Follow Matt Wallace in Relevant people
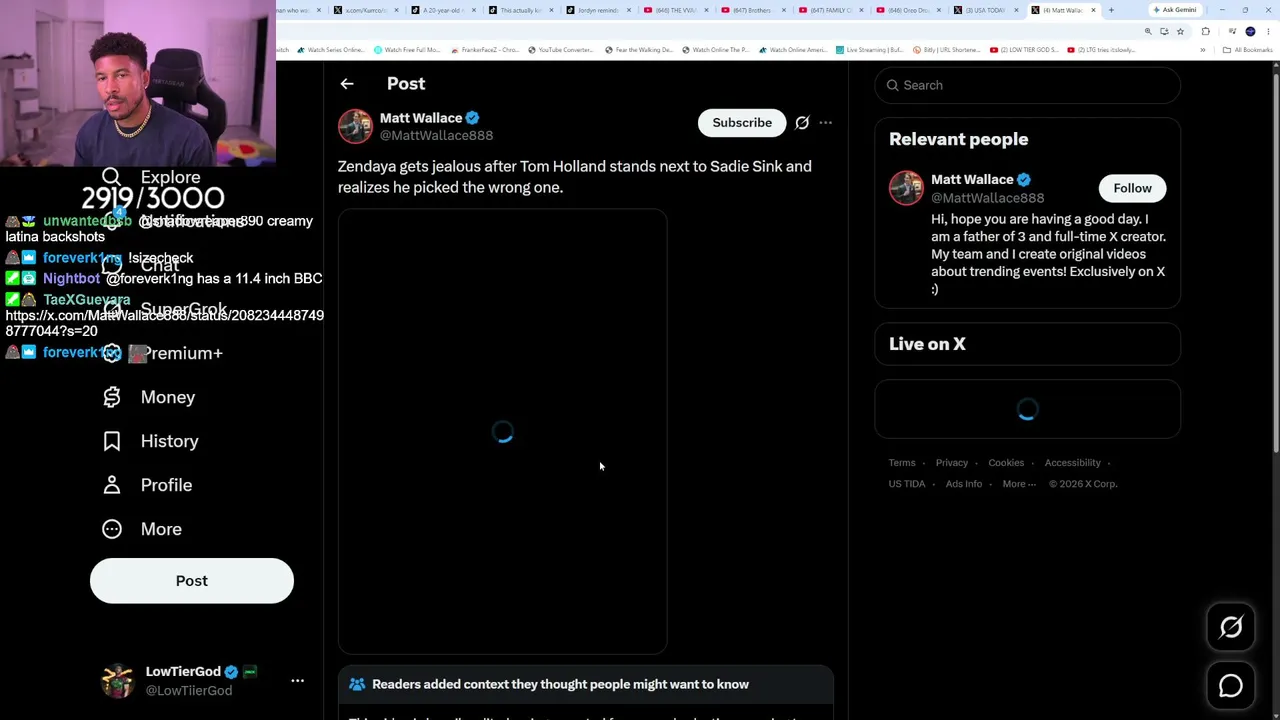Viewport: 1280px width, 720px height. [x=1132, y=188]
